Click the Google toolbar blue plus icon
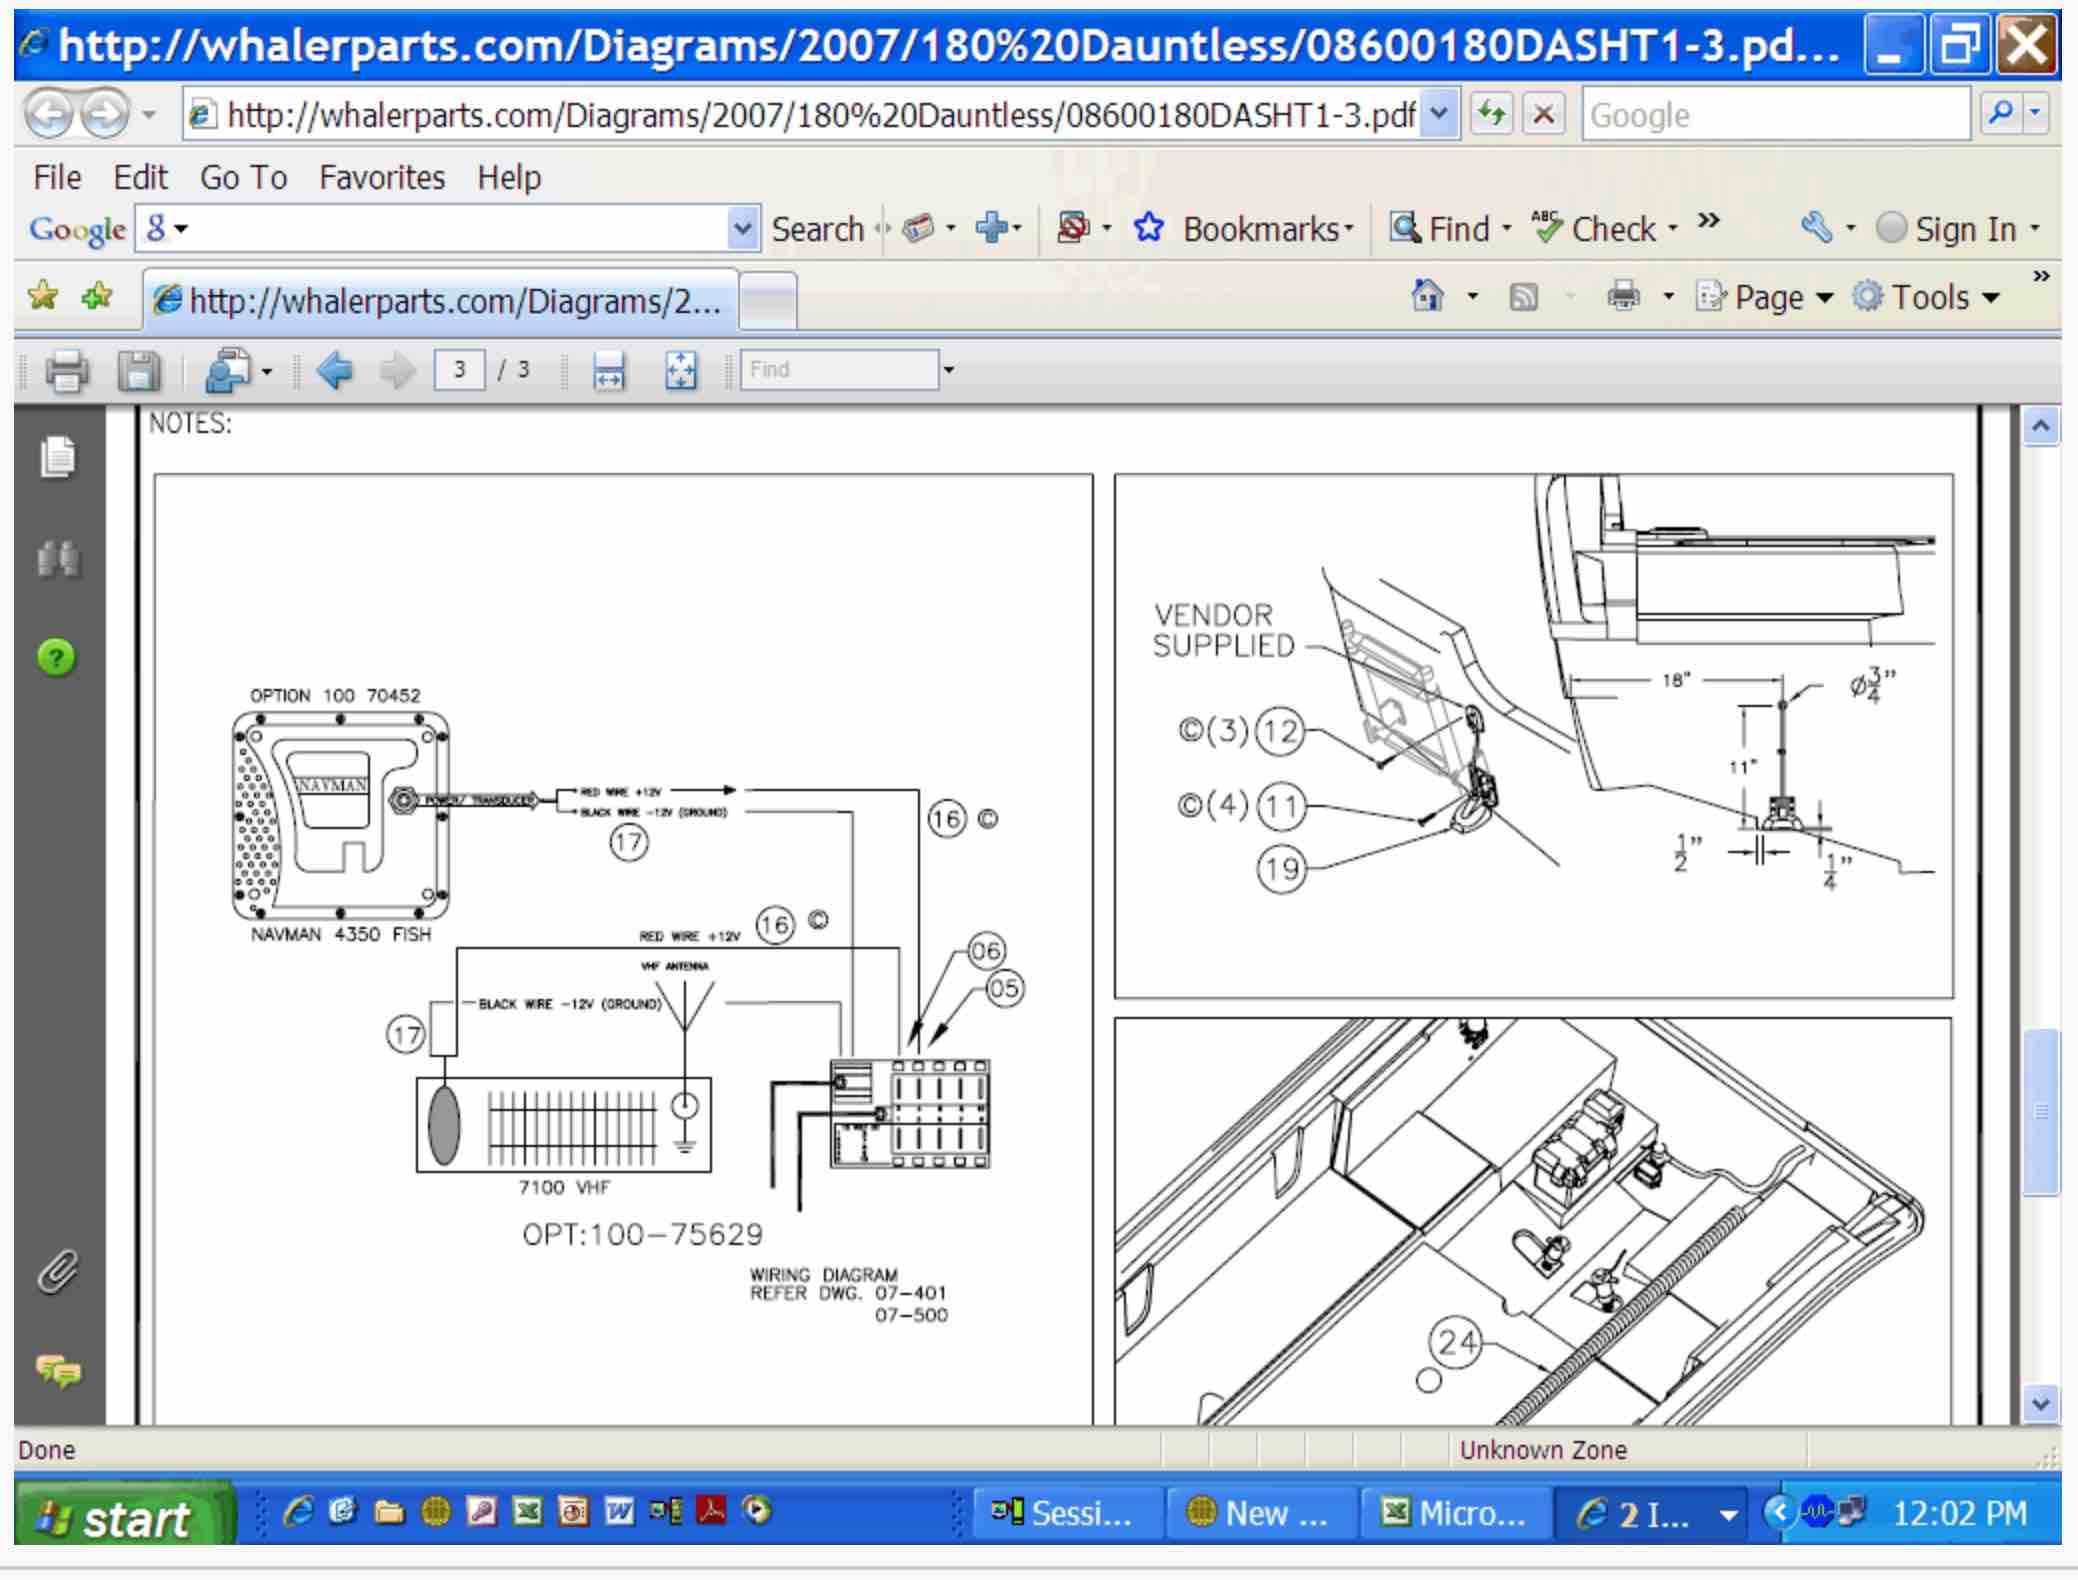This screenshot has height=1580, width=2078. pyautogui.click(x=992, y=229)
